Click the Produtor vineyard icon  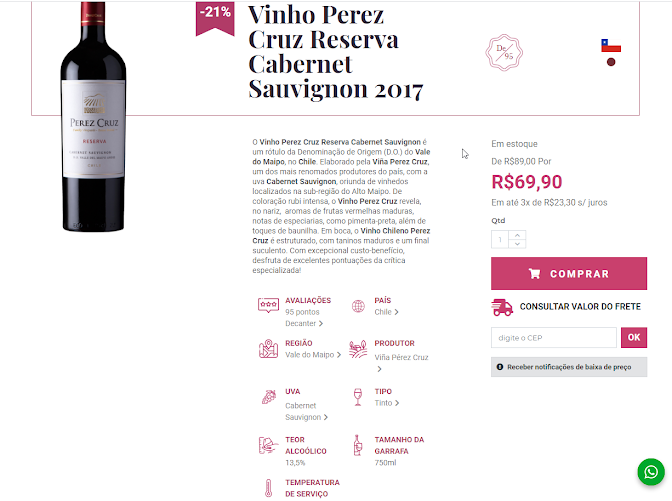pos(358,349)
